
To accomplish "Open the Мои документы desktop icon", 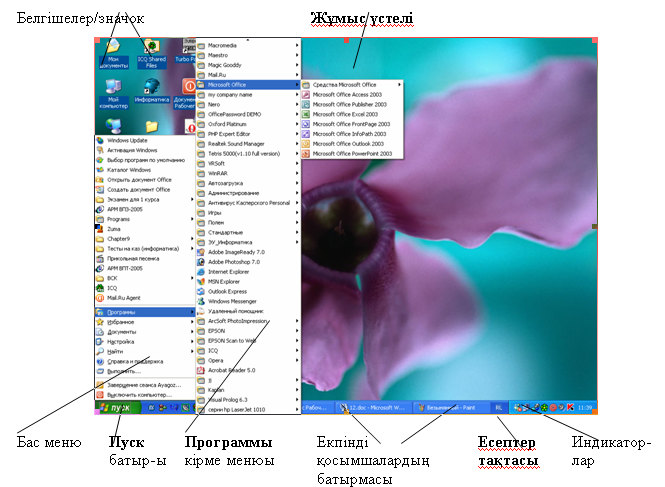I will tap(113, 54).
